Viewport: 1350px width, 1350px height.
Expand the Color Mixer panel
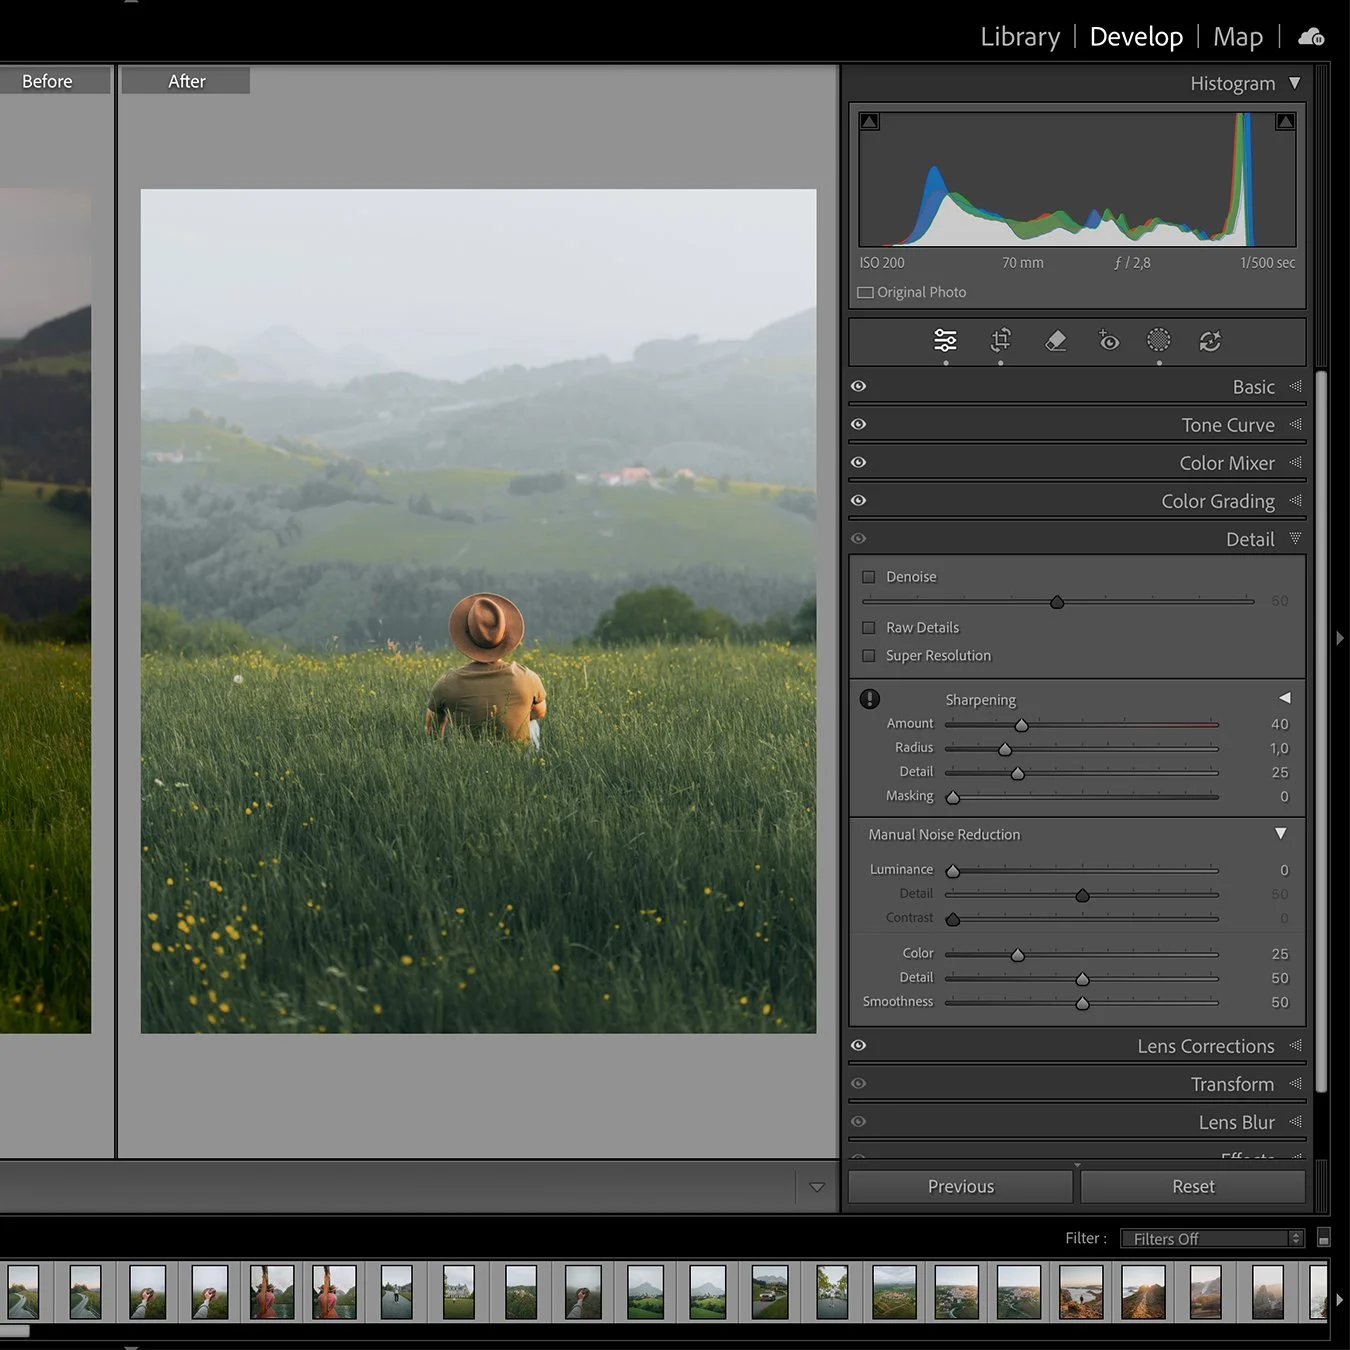(x=1296, y=462)
